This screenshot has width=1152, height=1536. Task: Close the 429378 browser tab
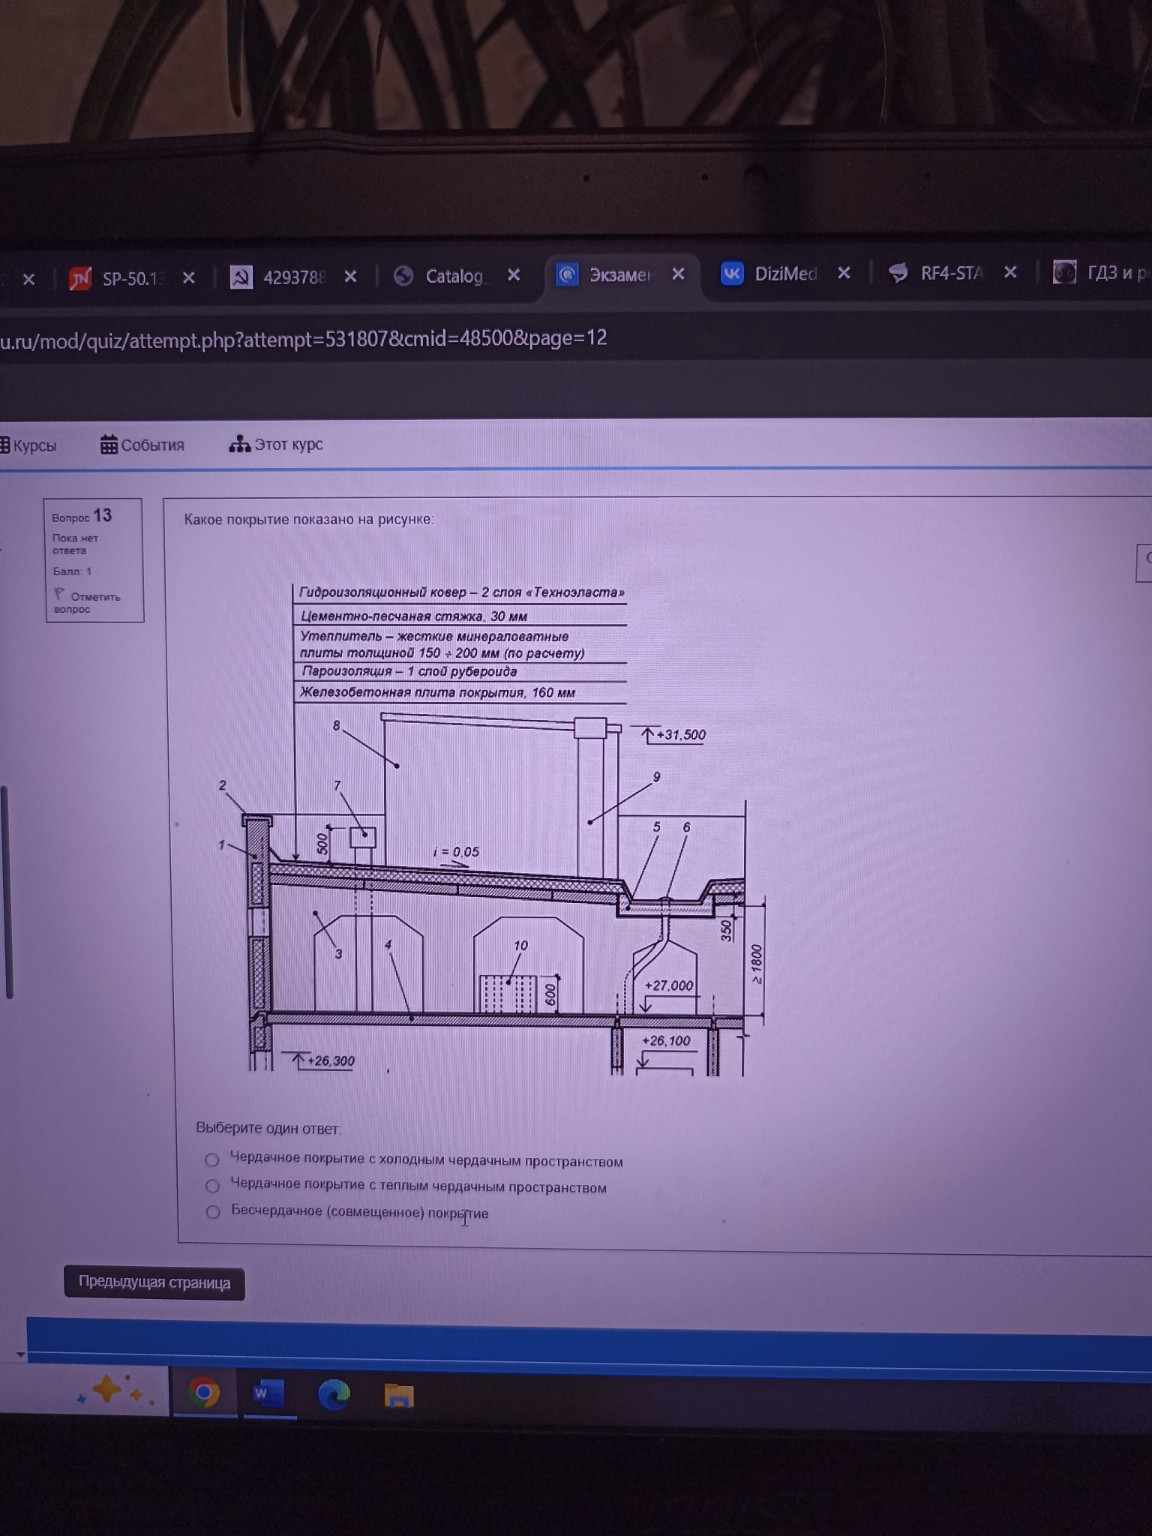click(x=350, y=277)
